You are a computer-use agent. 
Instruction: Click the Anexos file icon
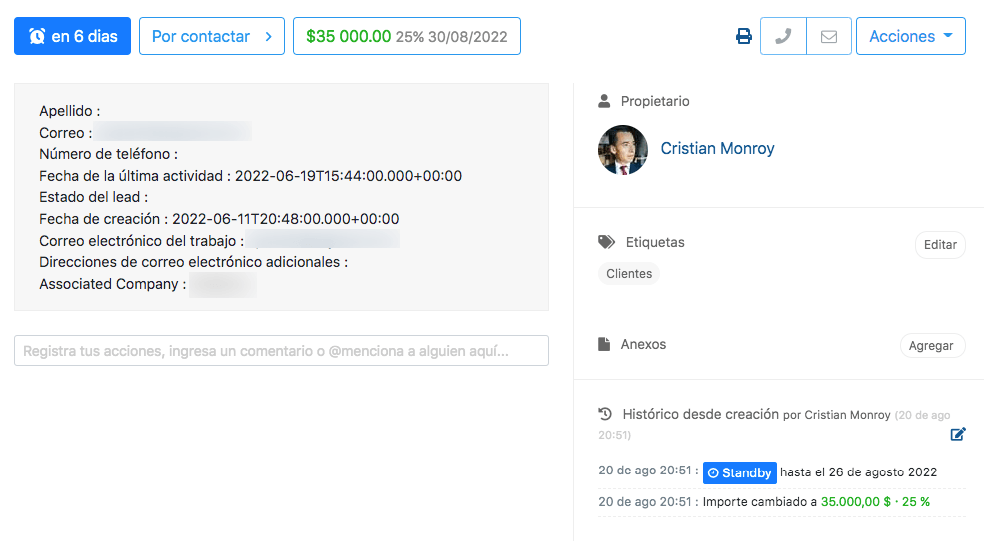click(x=604, y=344)
